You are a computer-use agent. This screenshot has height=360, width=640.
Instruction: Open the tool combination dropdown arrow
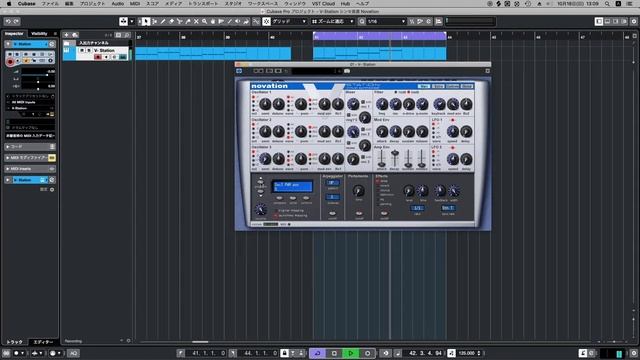point(131,21)
